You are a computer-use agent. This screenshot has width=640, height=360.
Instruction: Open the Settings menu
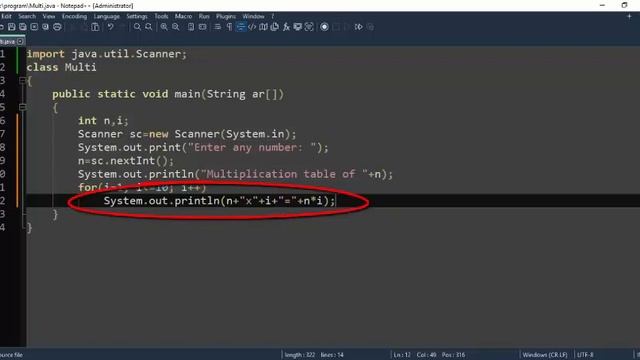click(137, 16)
